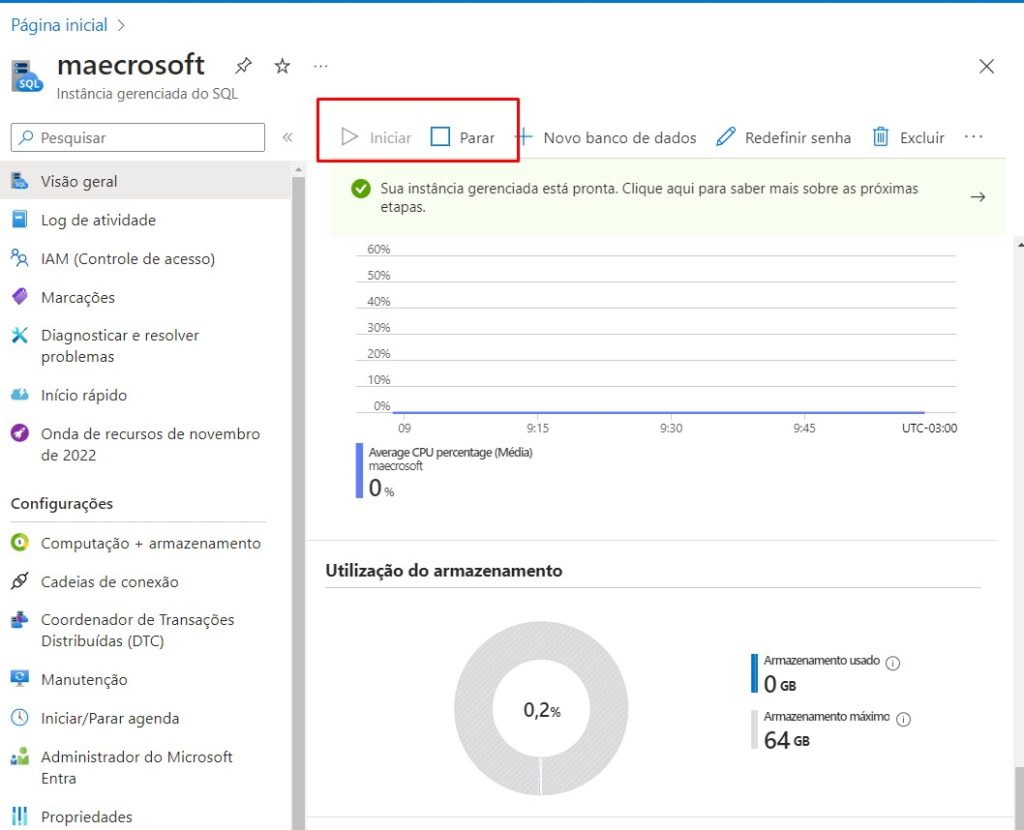Viewport: 1024px width, 830px height.
Task: Click the pencil icon for Redefinir senha
Action: pyautogui.click(x=725, y=137)
